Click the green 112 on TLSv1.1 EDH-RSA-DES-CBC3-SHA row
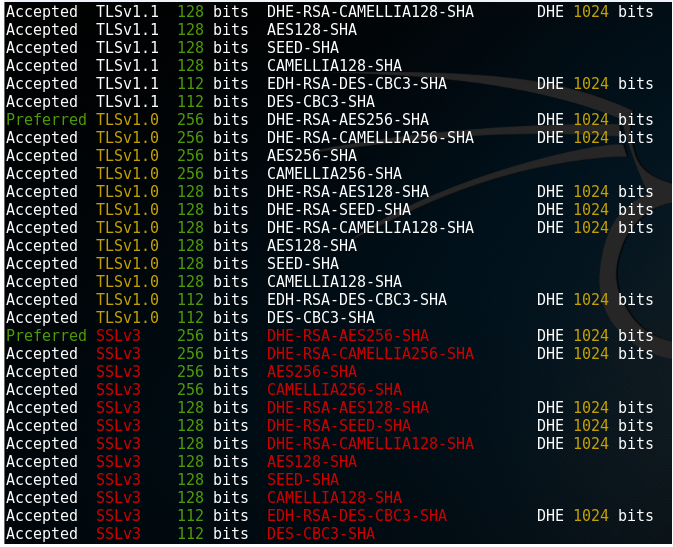This screenshot has width=673, height=547. point(191,84)
